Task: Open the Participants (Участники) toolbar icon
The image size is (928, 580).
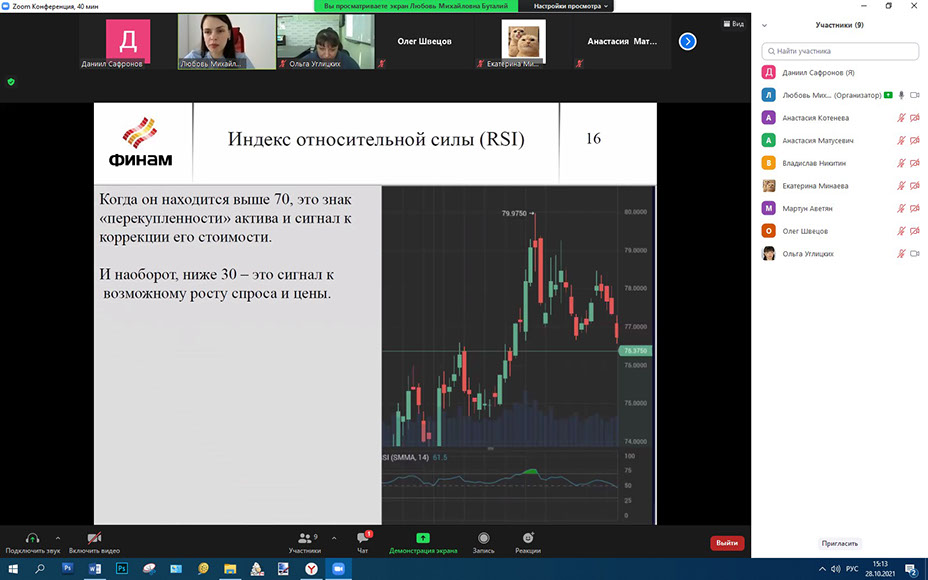Action: click(305, 538)
